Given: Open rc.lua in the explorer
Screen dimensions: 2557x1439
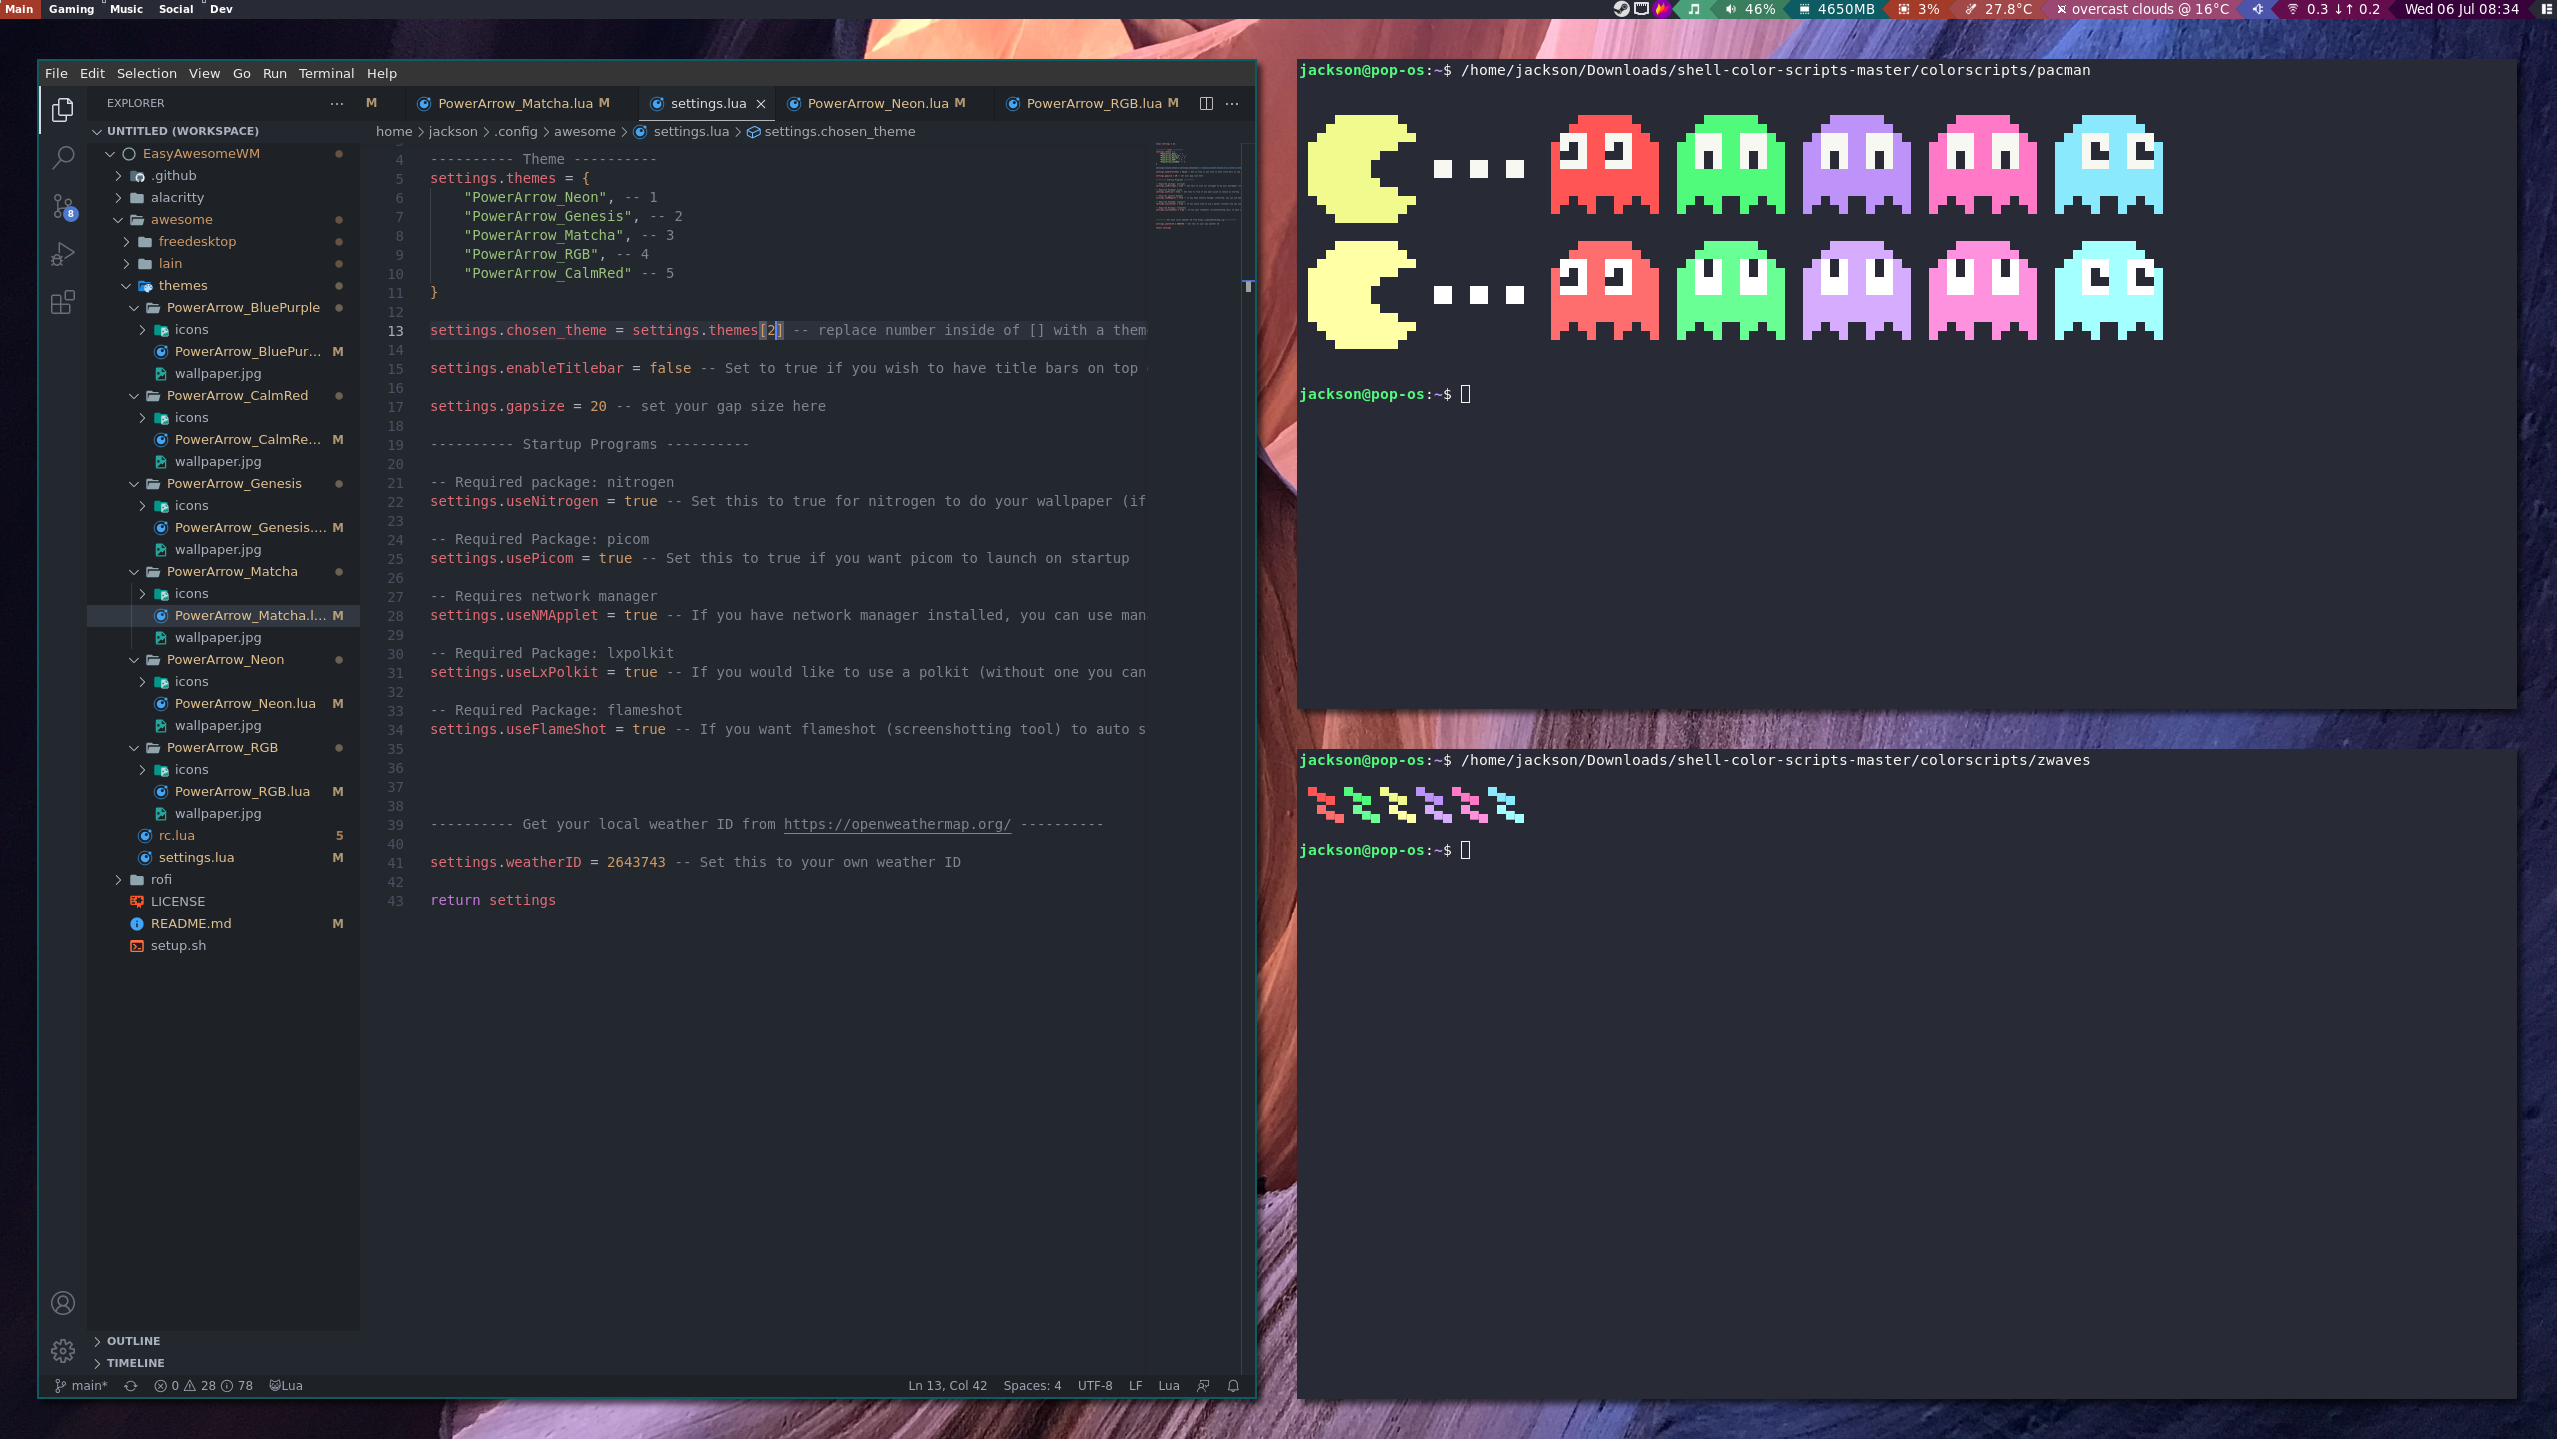Looking at the screenshot, I should click(177, 835).
